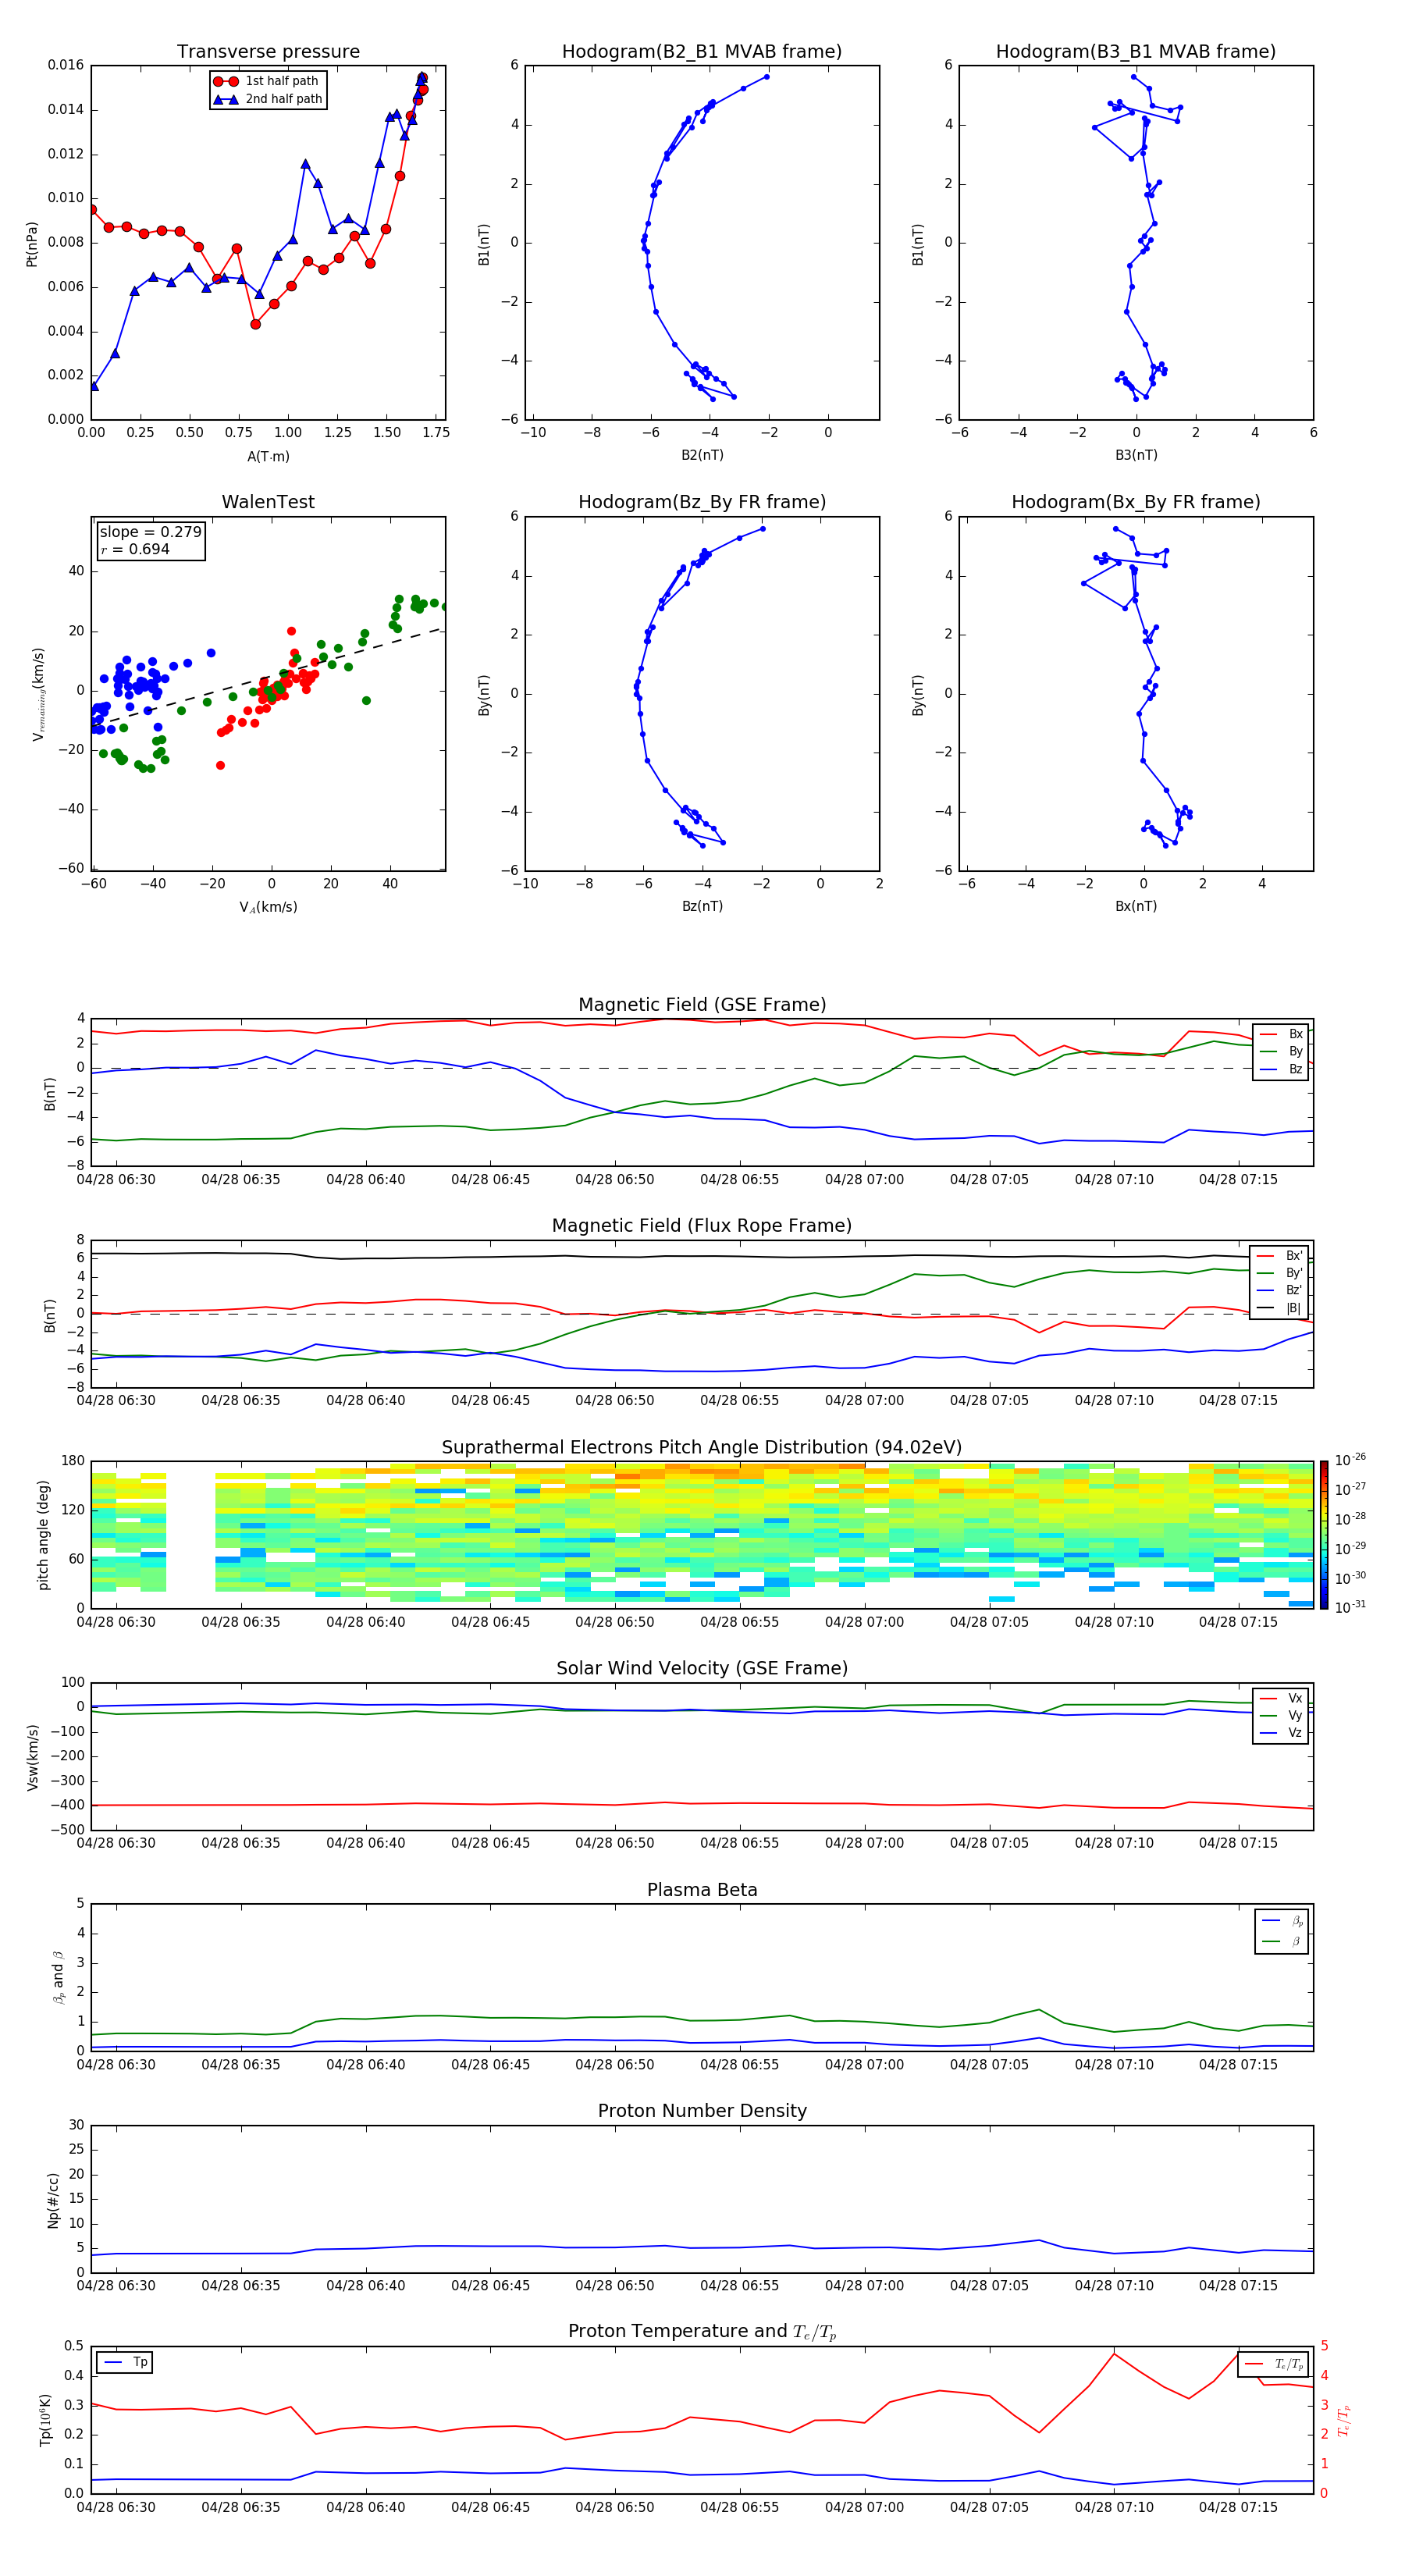Click the 'V_A(km/s)' x-axis label
This screenshot has width=1405, height=2576.
click(268, 907)
